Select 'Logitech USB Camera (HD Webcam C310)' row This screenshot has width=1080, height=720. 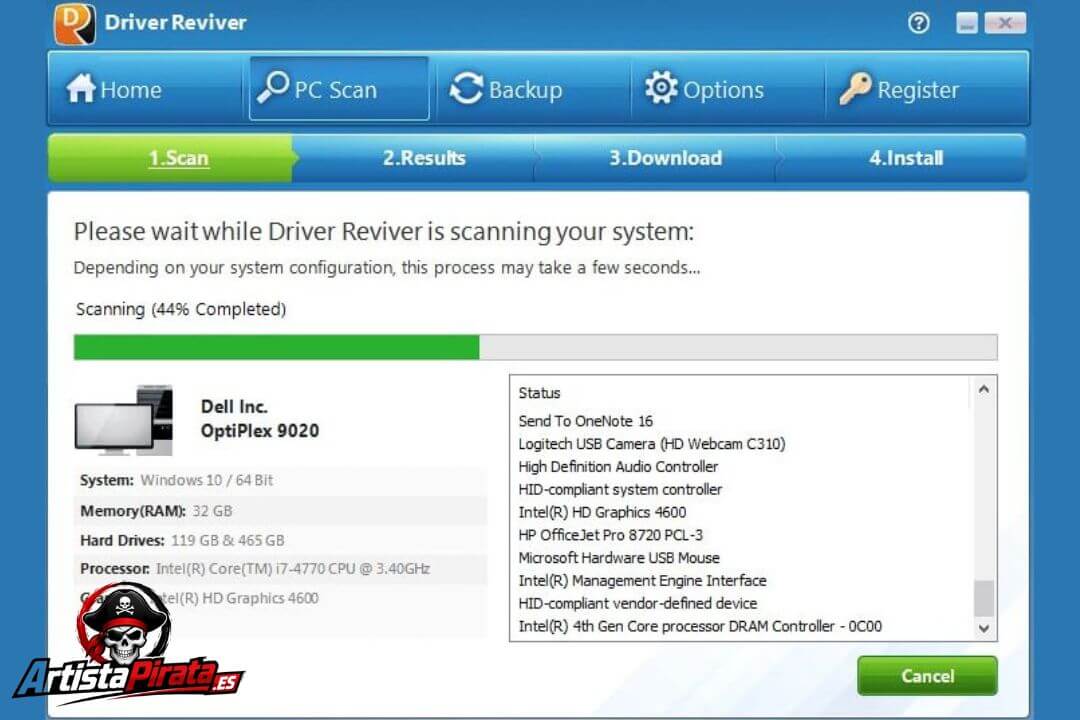point(652,444)
